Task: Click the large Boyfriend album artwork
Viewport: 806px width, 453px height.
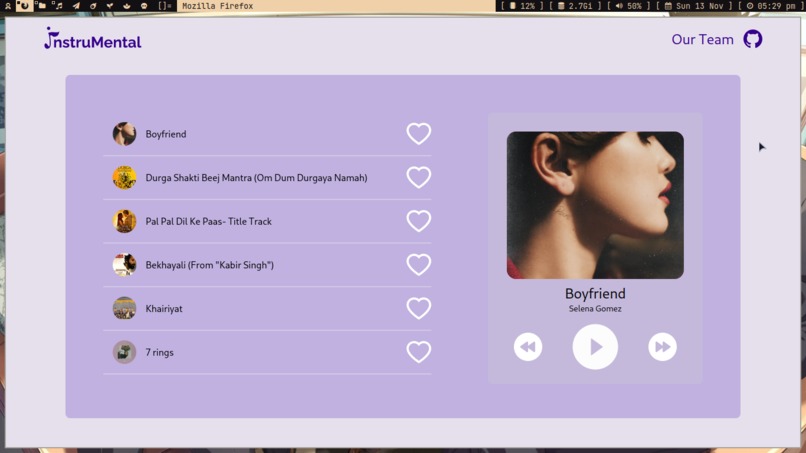Action: click(595, 205)
